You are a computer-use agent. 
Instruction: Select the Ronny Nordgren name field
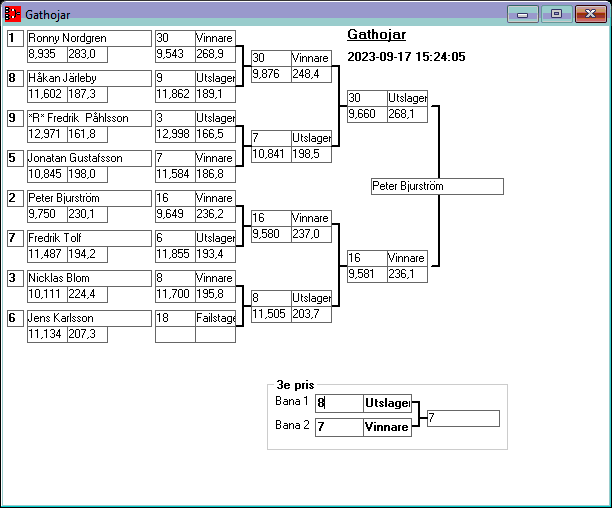pyautogui.click(x=87, y=38)
